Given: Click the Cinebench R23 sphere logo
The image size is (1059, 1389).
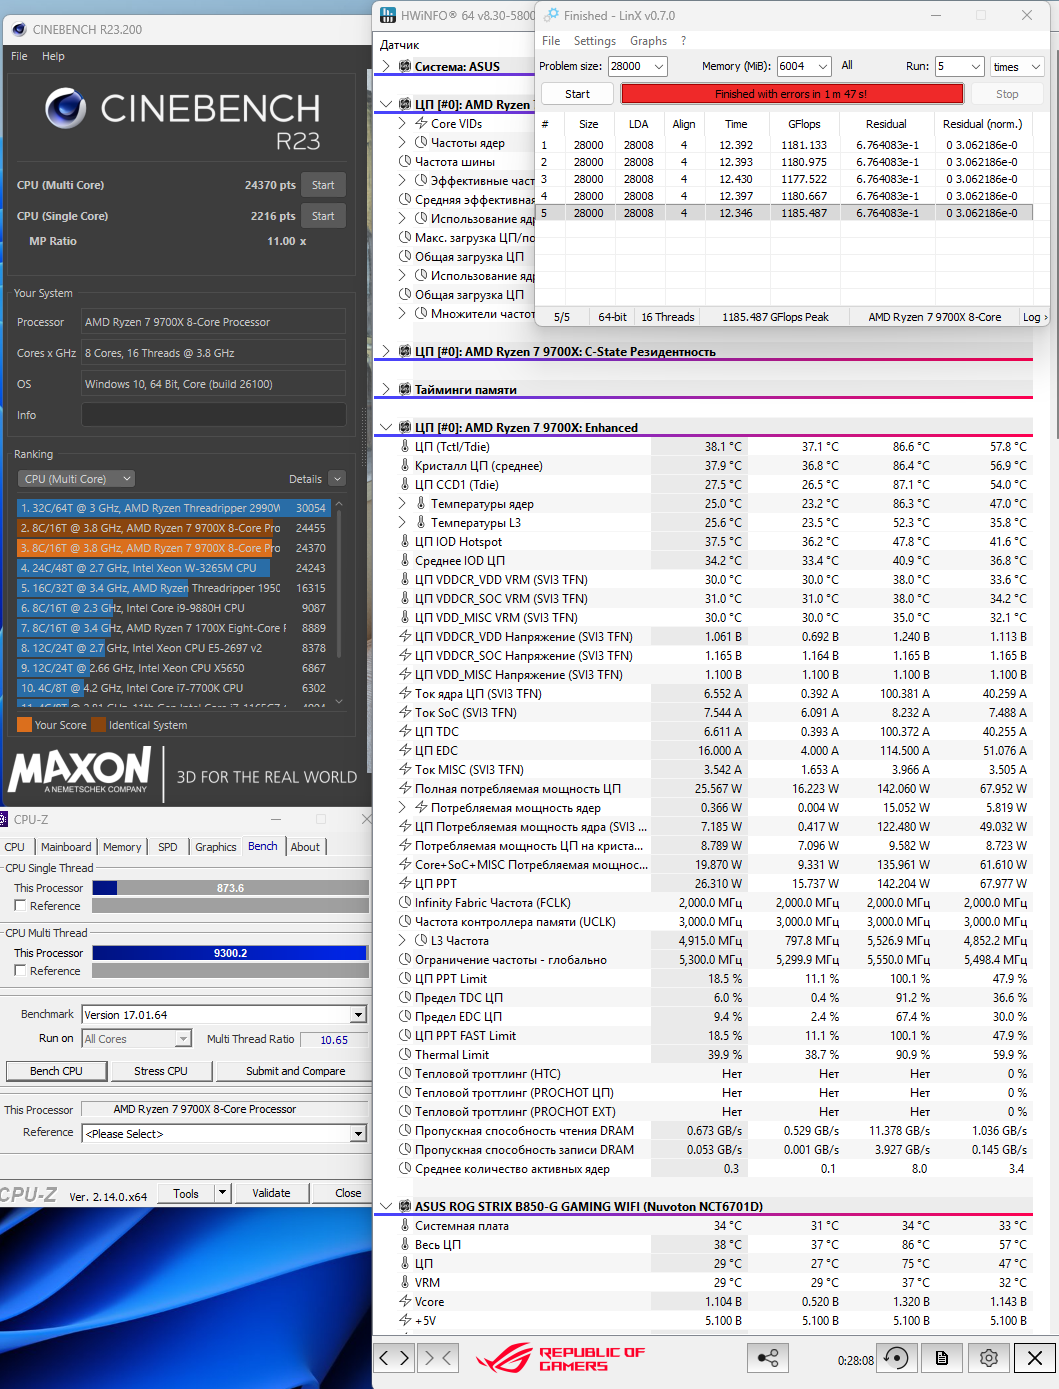Looking at the screenshot, I should (x=66, y=108).
